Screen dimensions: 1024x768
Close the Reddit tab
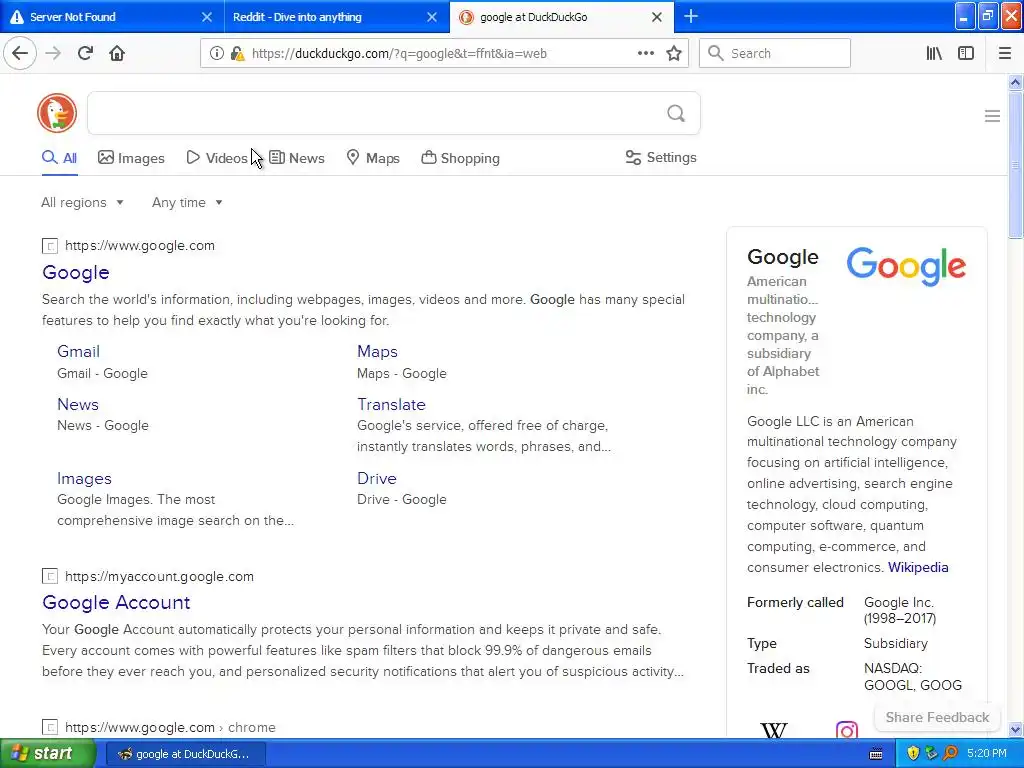tap(432, 17)
